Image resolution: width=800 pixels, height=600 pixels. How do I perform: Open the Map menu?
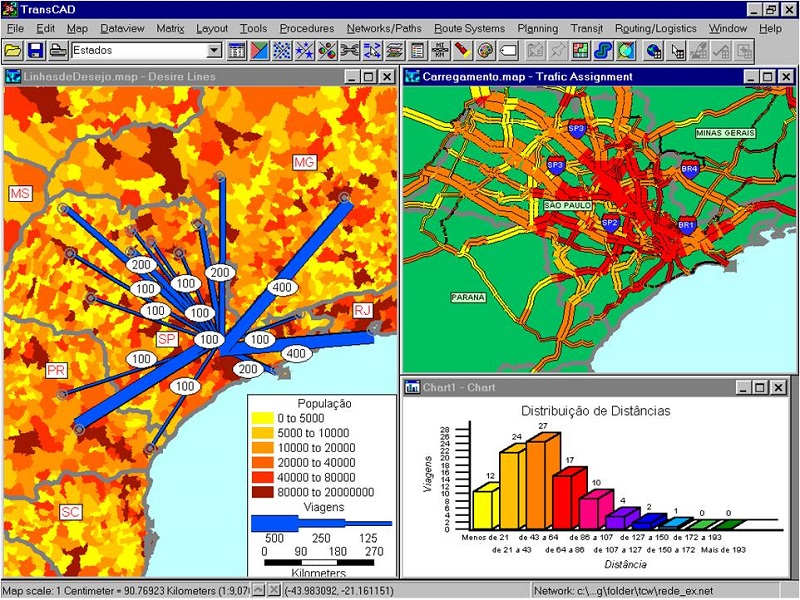pos(77,29)
